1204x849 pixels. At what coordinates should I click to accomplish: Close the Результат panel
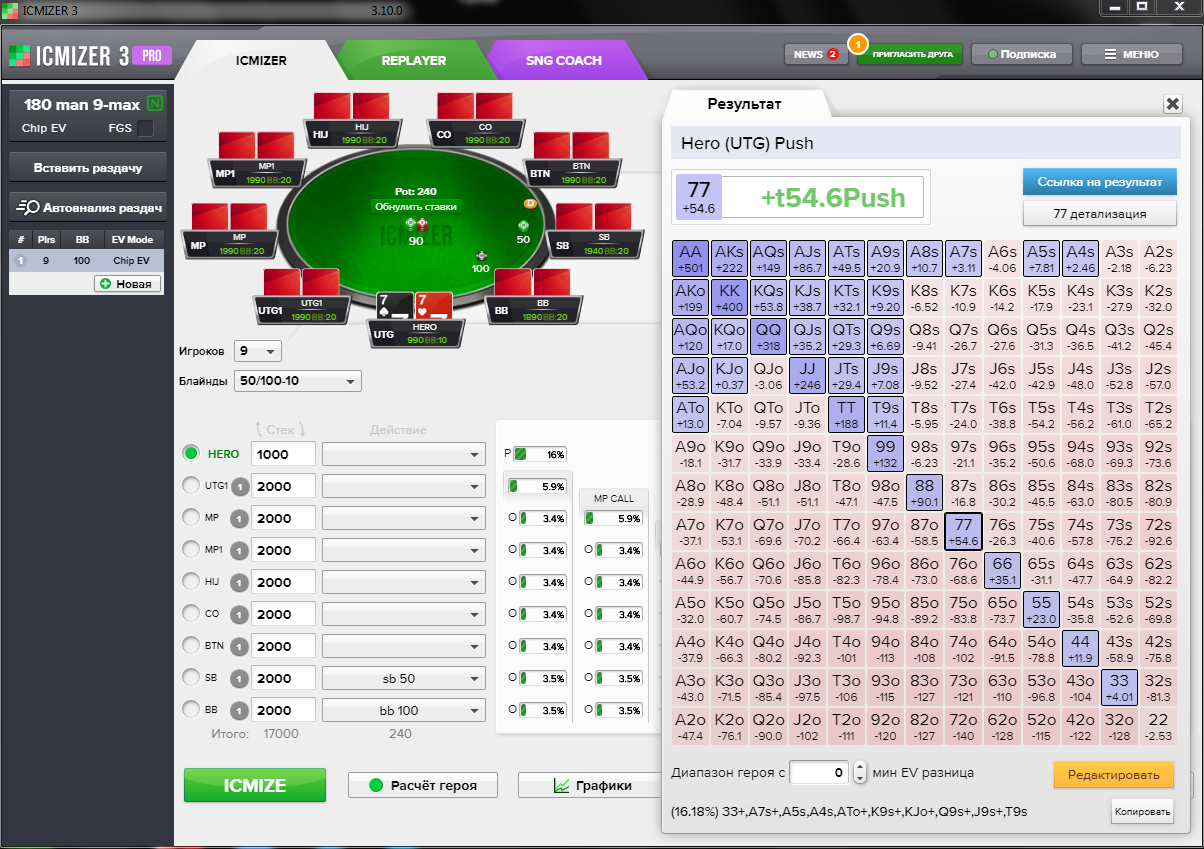click(x=1172, y=104)
